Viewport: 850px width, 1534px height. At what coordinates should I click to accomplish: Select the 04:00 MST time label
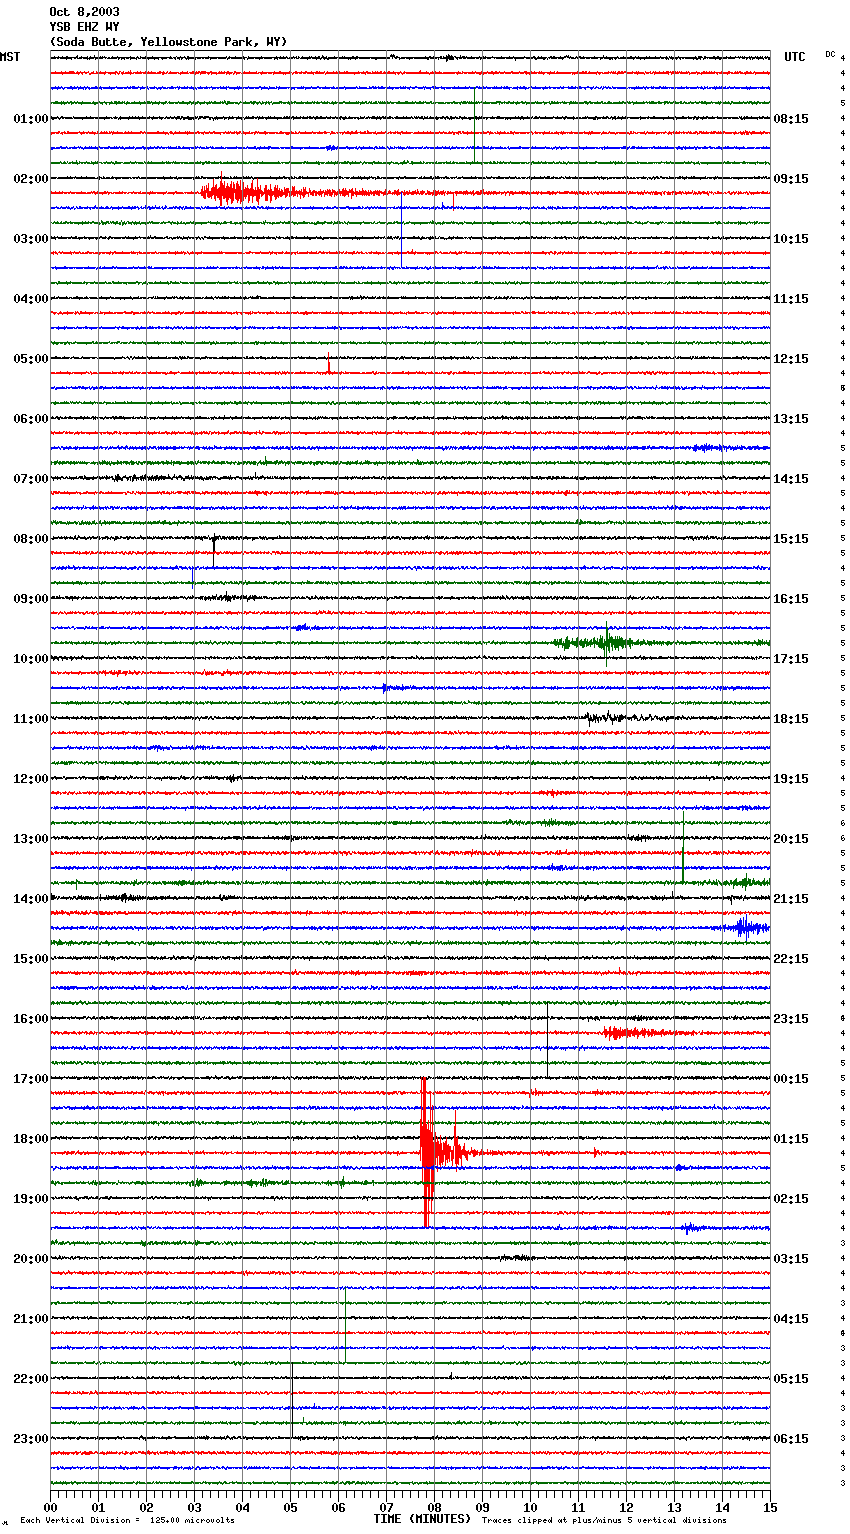31,299
